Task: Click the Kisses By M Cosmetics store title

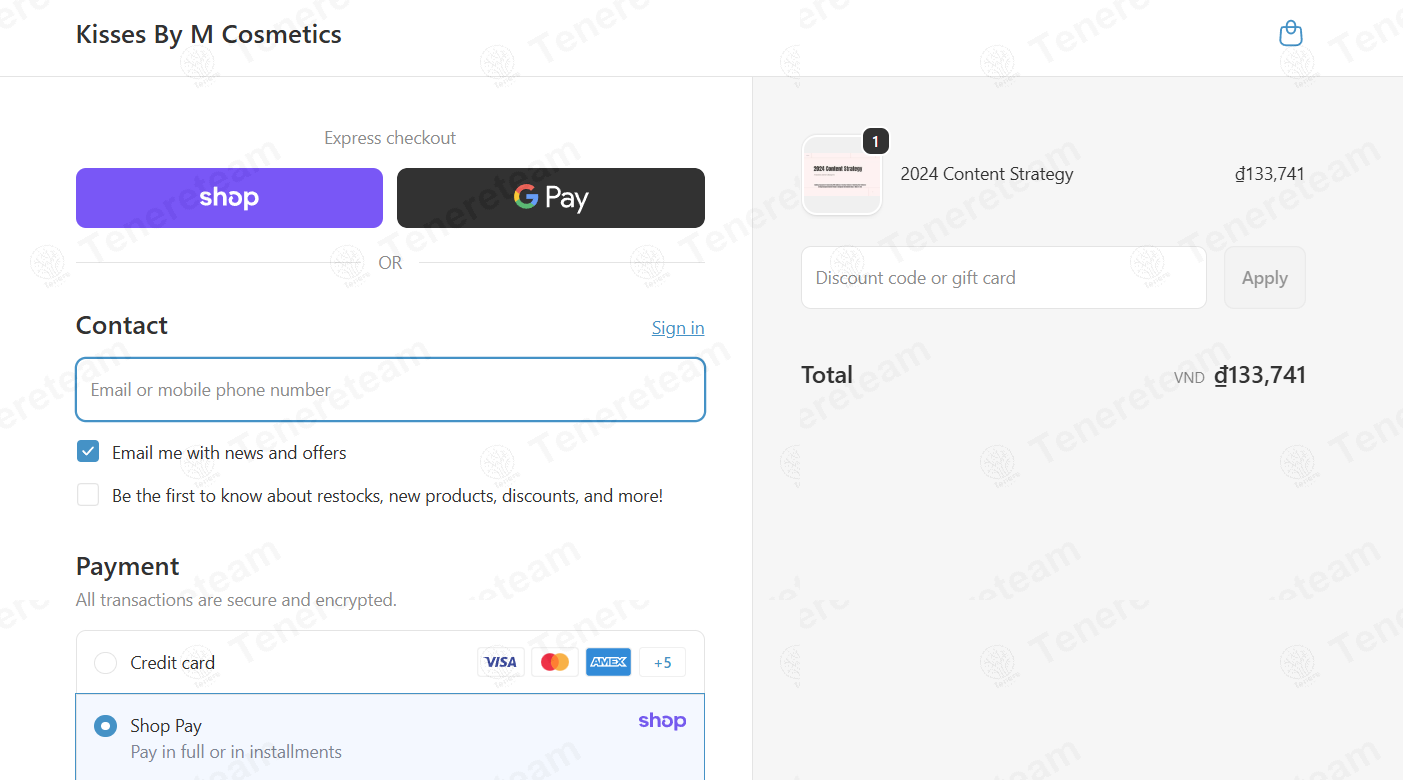Action: 209,34
